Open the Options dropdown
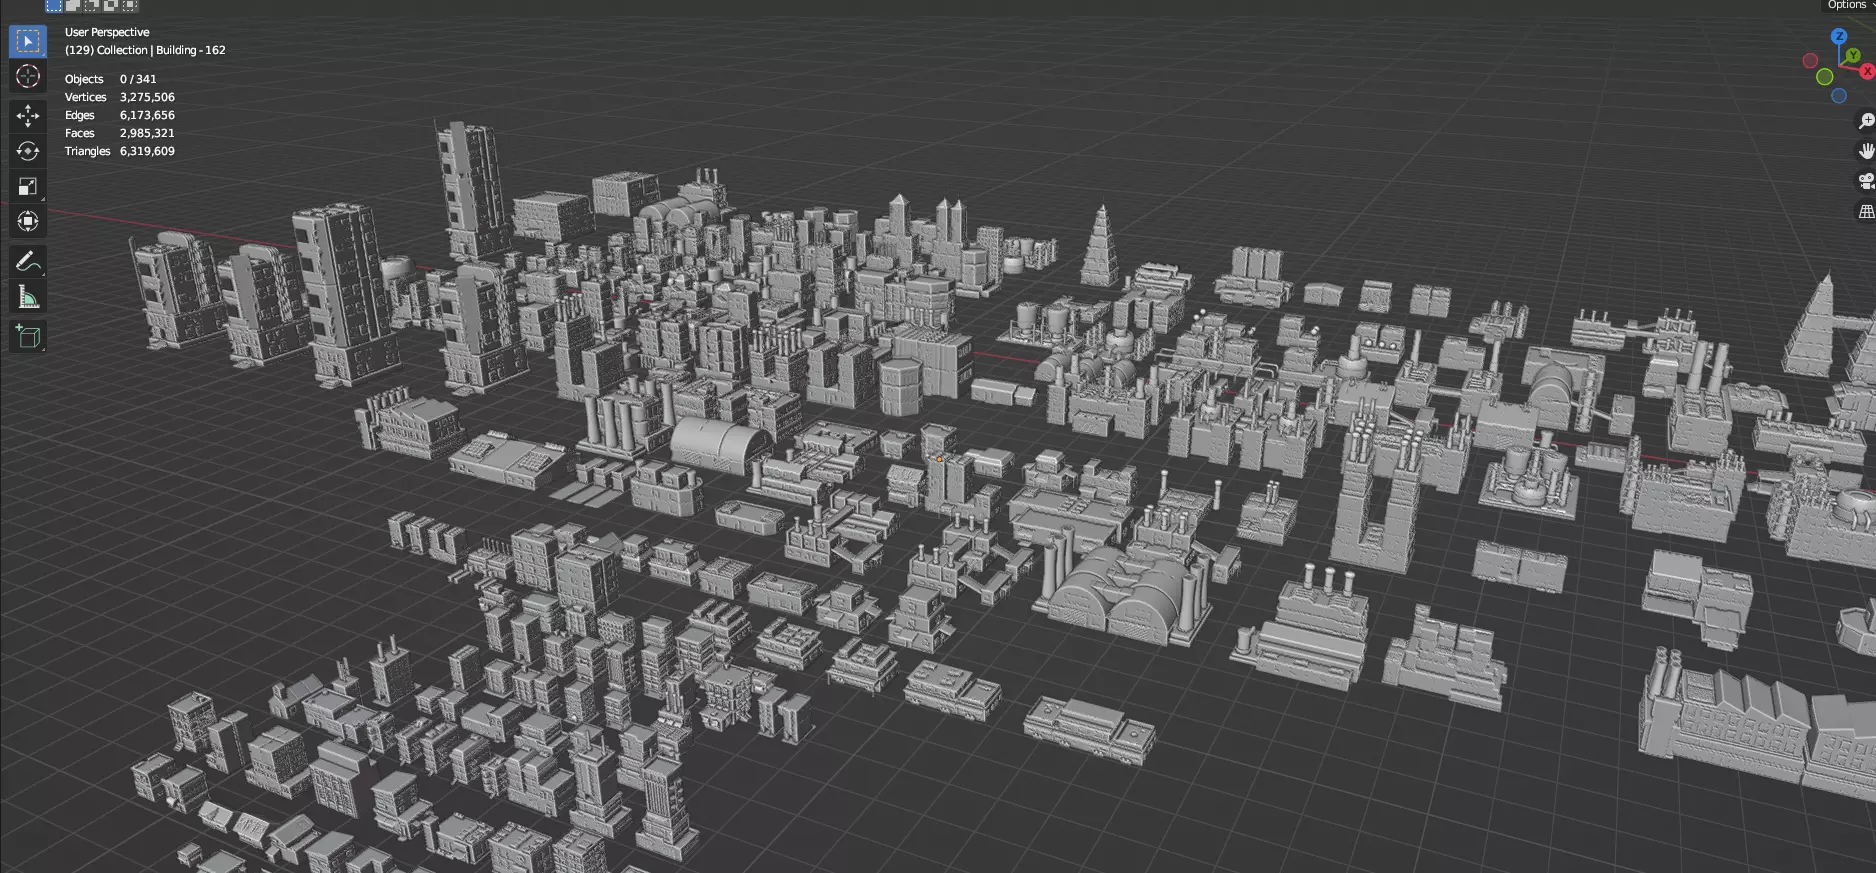1876x873 pixels. pos(1848,5)
